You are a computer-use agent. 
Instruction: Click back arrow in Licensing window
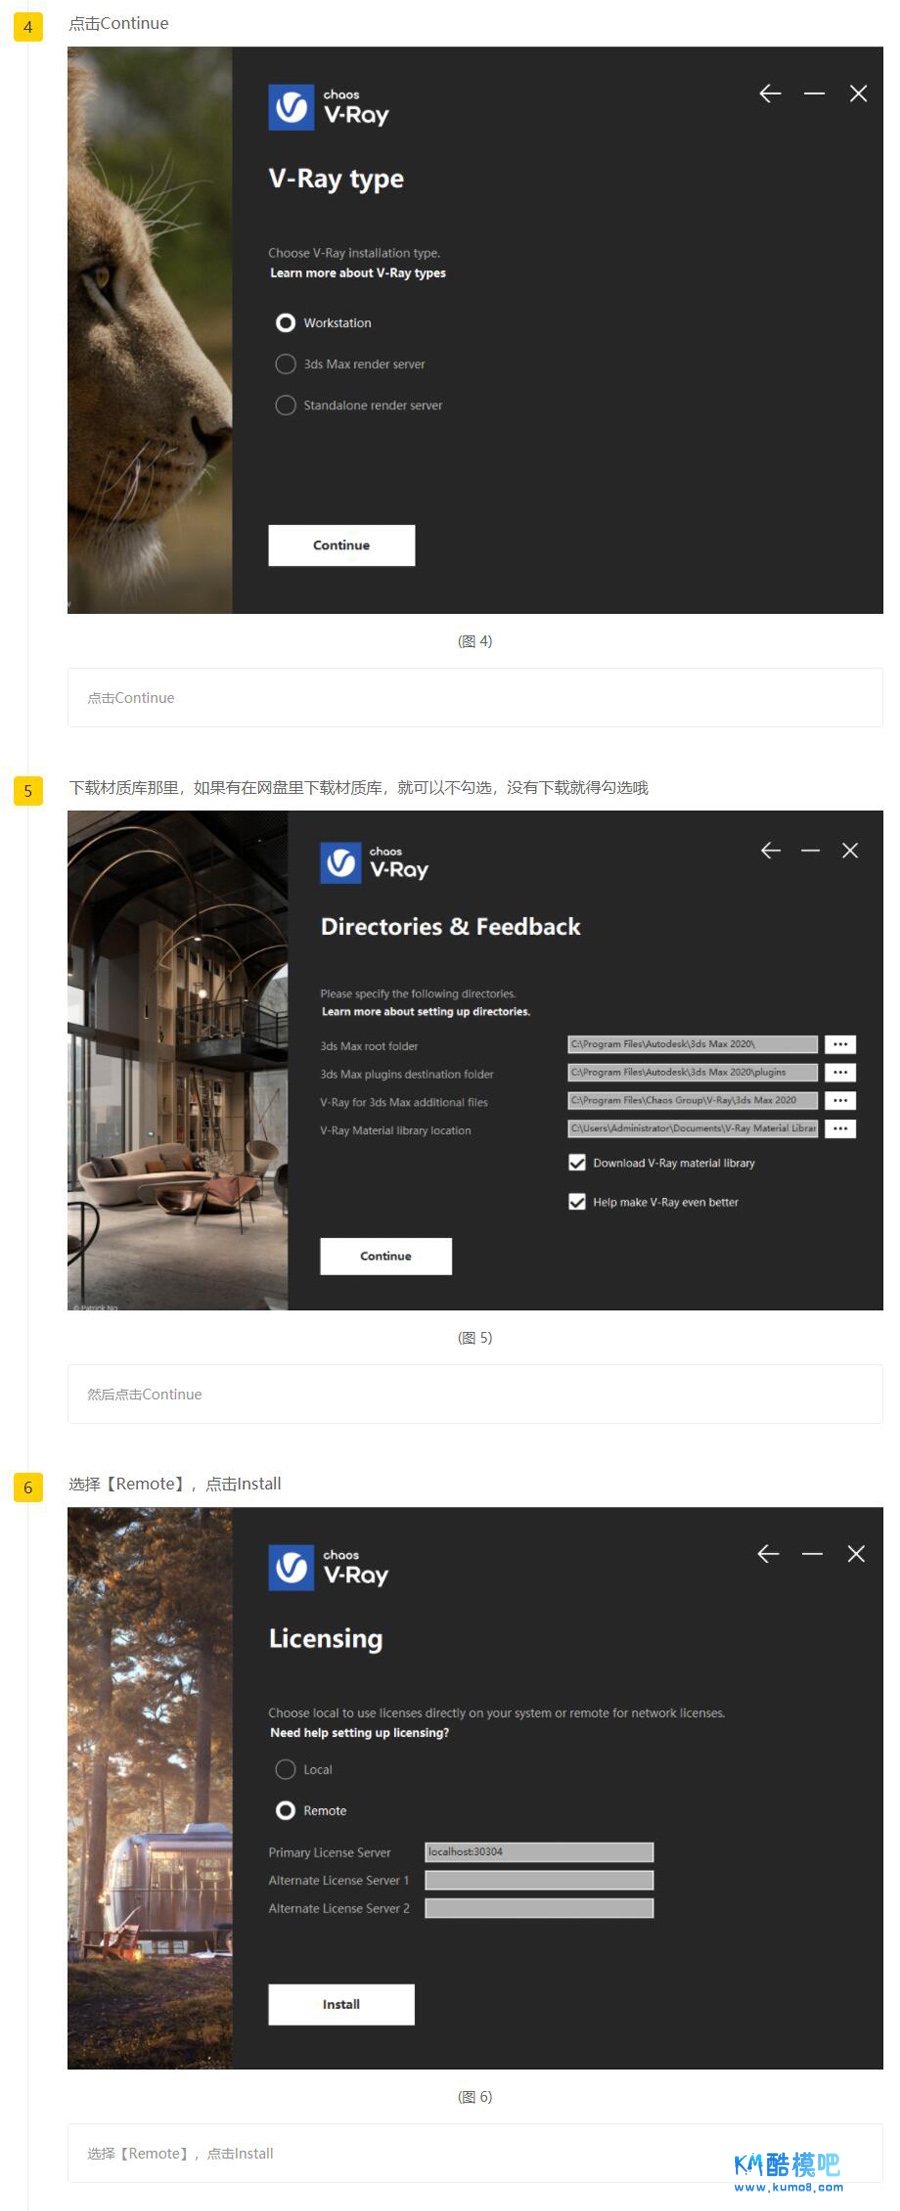768,1554
